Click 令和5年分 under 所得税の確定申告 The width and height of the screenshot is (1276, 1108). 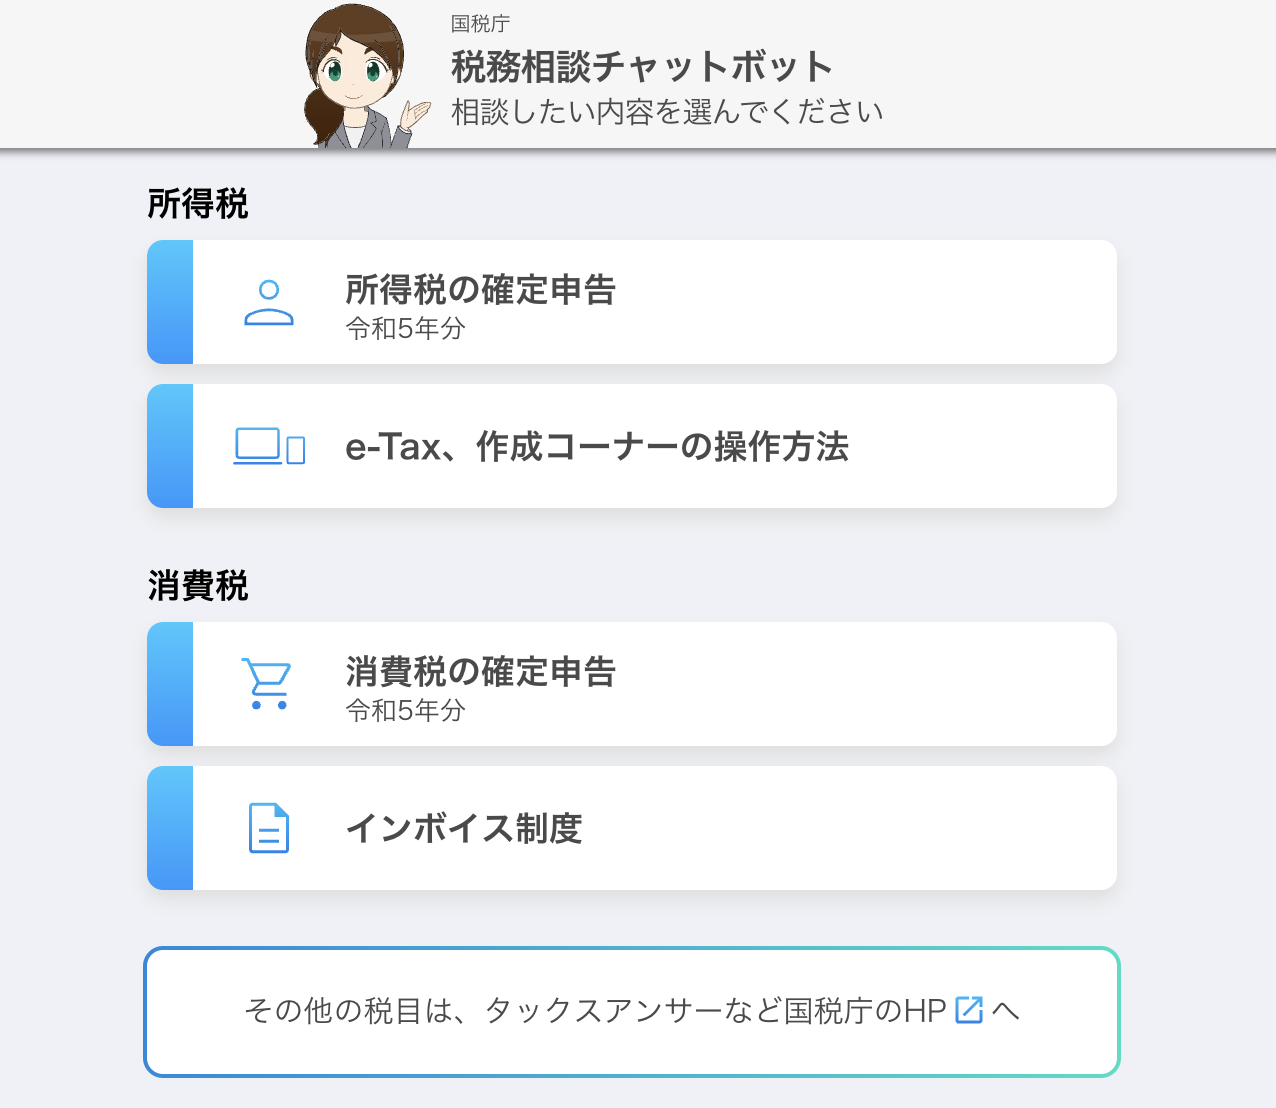(x=406, y=328)
